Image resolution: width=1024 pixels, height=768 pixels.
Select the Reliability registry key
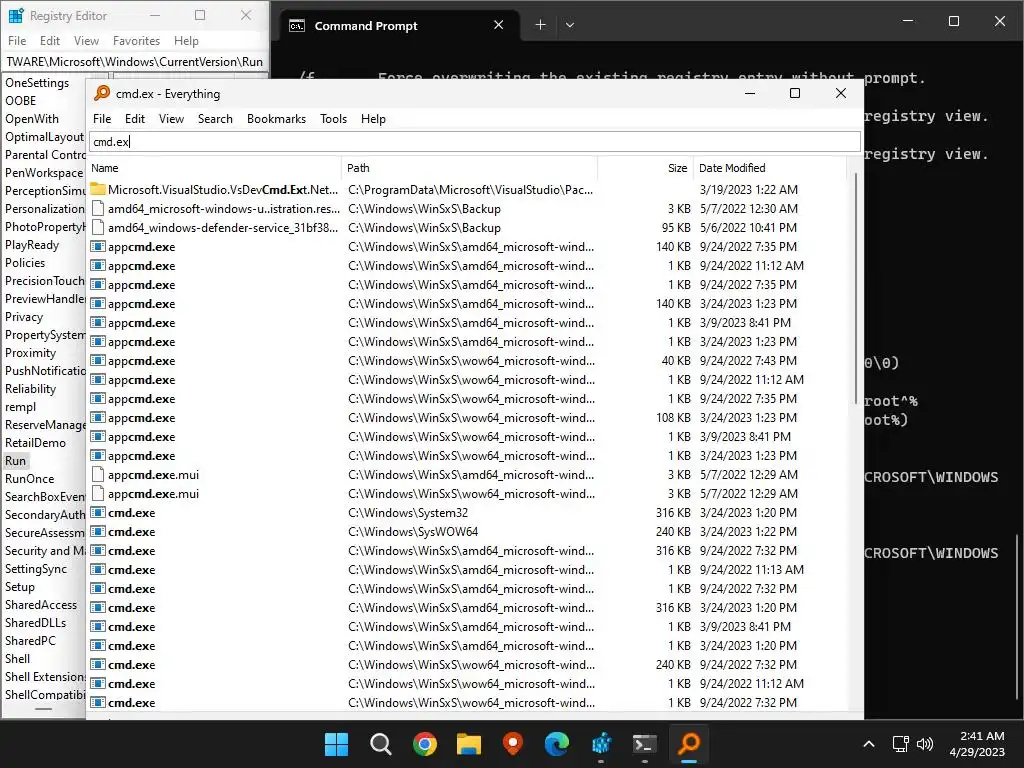click(31, 389)
